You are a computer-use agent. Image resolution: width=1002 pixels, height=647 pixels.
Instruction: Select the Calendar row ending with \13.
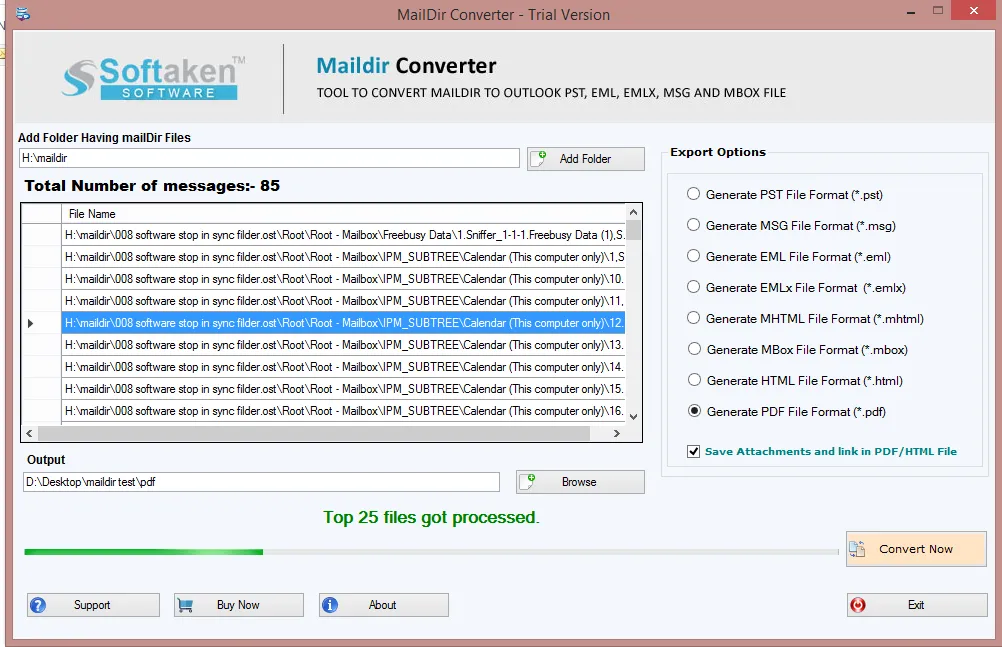[343, 345]
